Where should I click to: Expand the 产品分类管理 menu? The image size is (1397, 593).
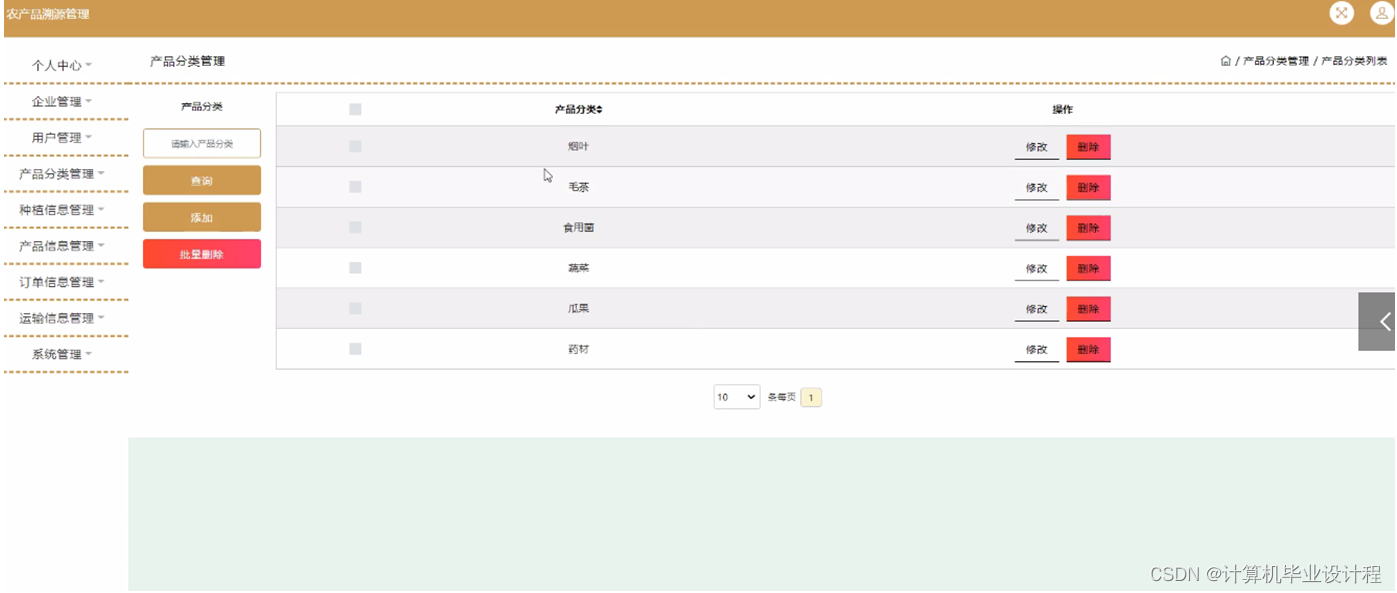(x=62, y=174)
